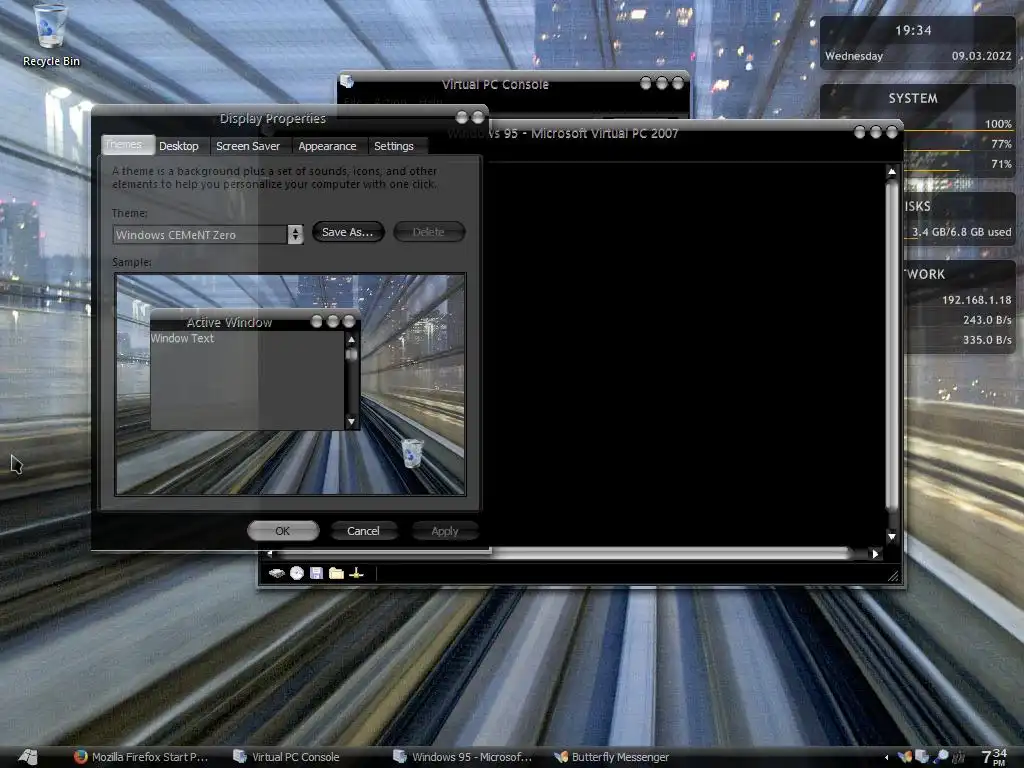Click the Apply button
1024x768 pixels.
[445, 531]
